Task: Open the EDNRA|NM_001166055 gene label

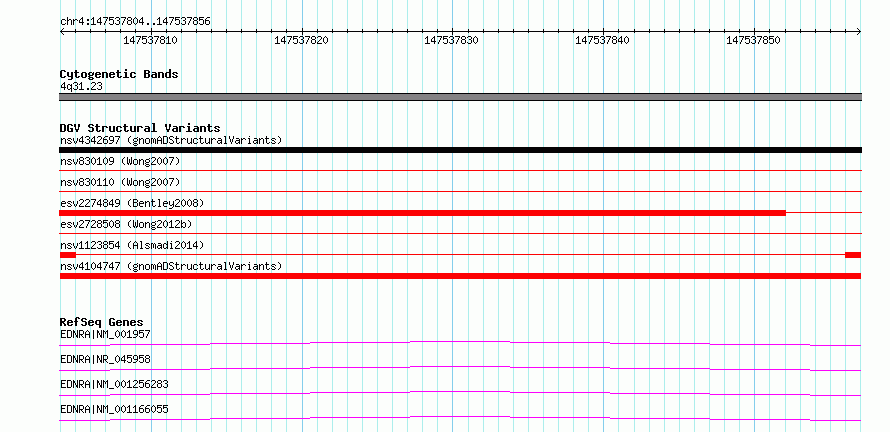Action: coord(114,409)
